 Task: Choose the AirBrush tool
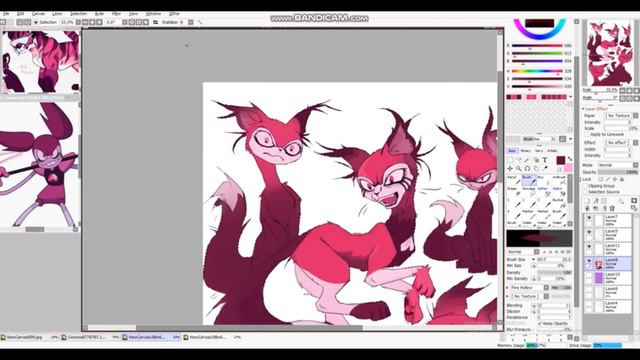point(559,180)
